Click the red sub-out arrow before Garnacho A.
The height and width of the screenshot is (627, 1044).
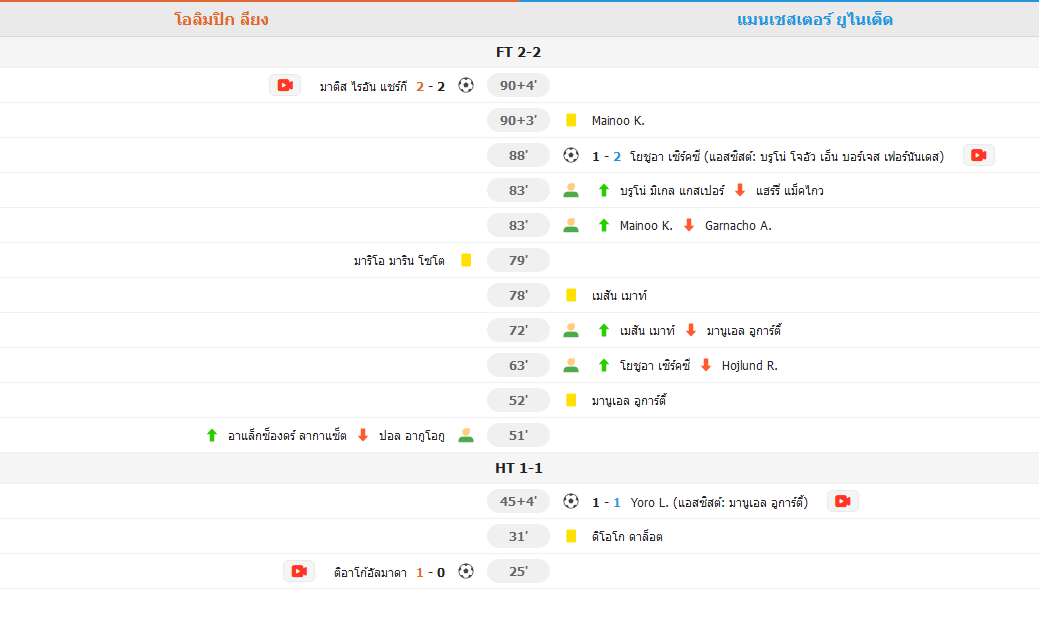(x=688, y=225)
